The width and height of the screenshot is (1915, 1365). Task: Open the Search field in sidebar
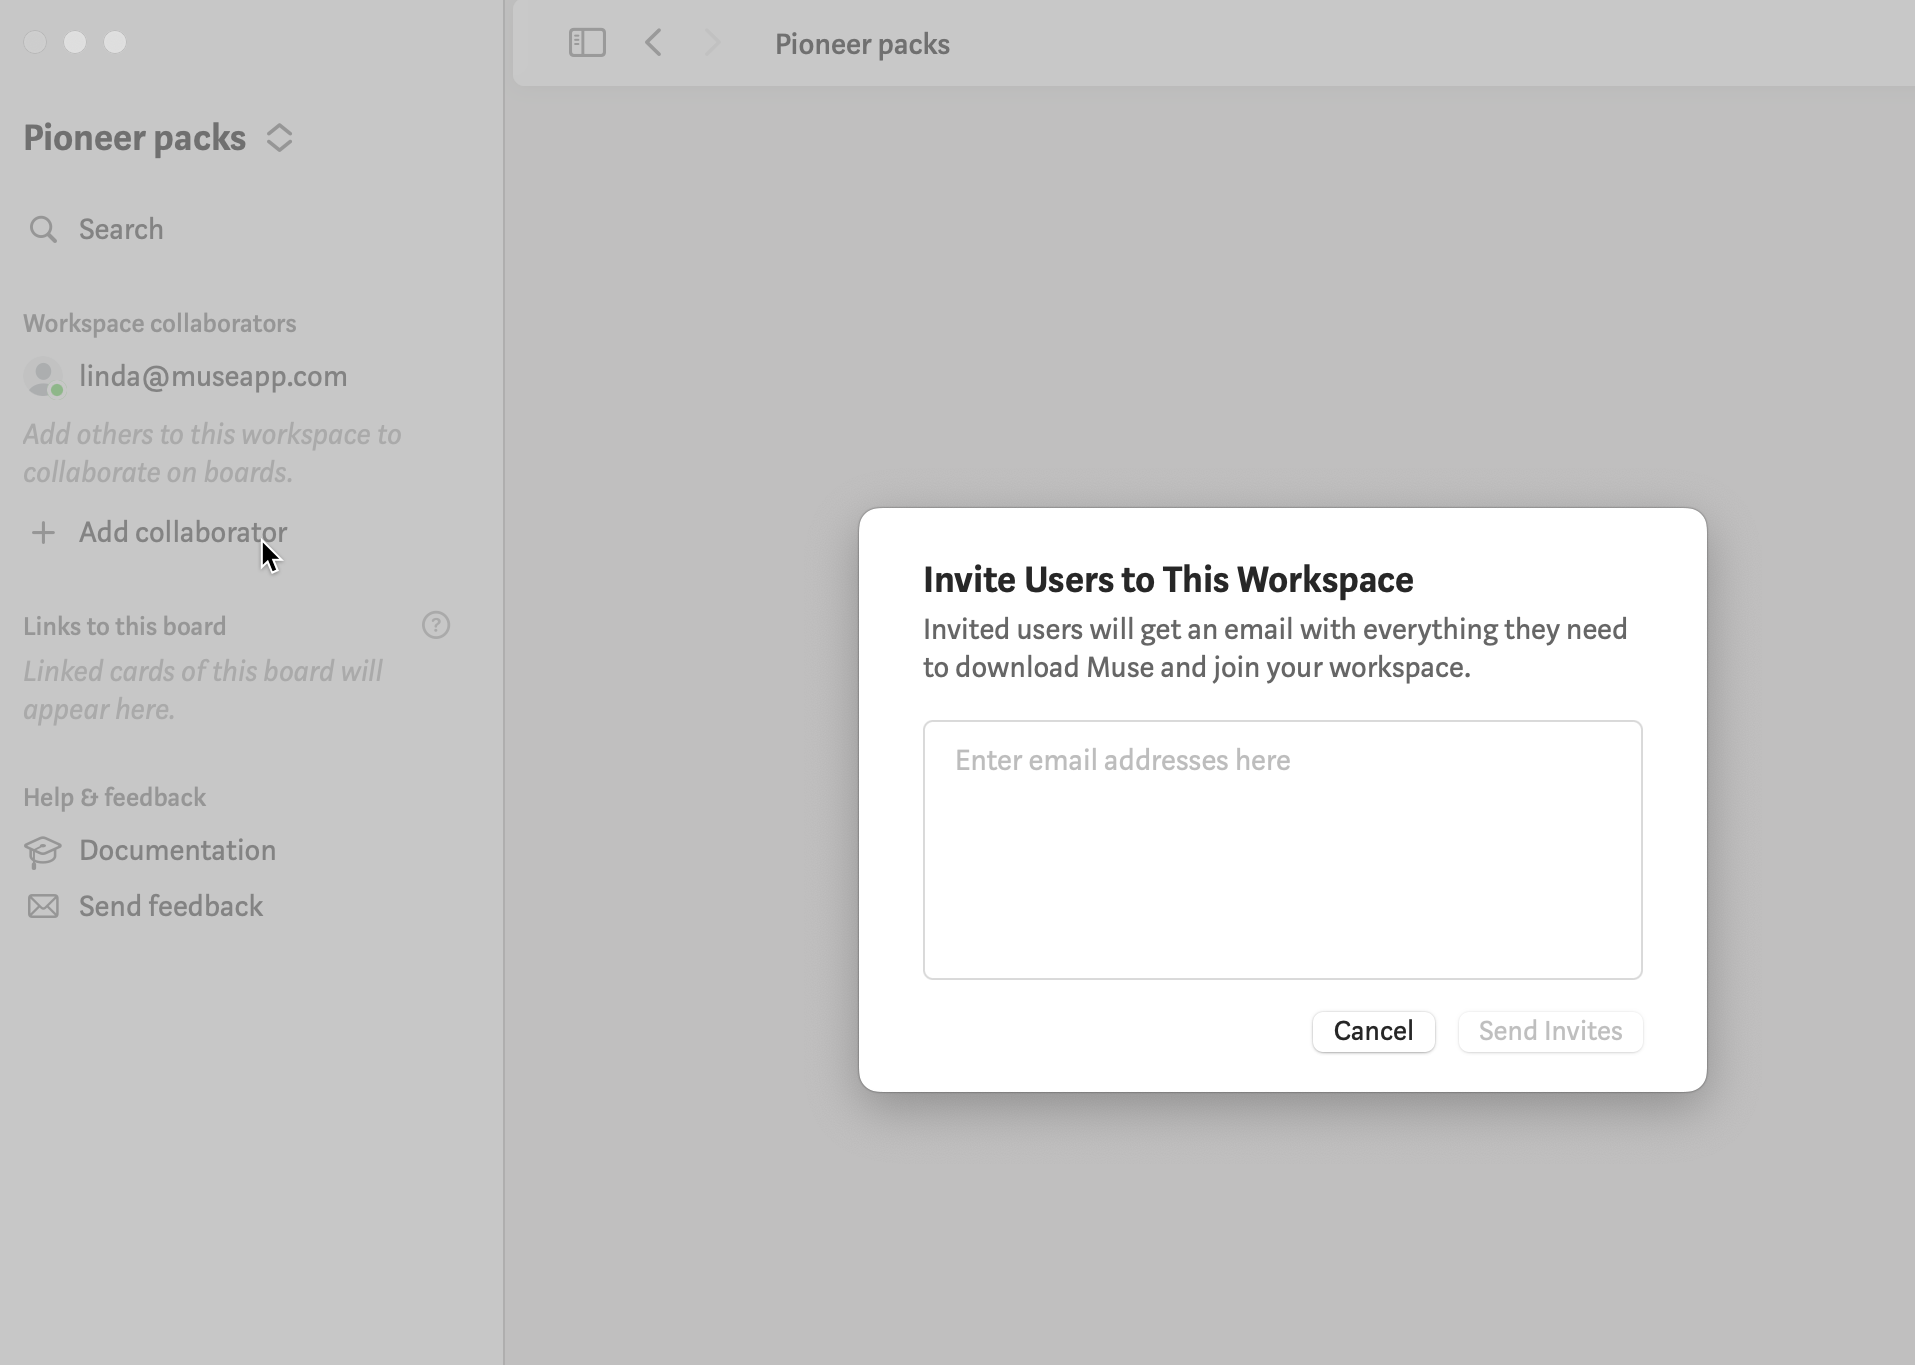point(121,230)
